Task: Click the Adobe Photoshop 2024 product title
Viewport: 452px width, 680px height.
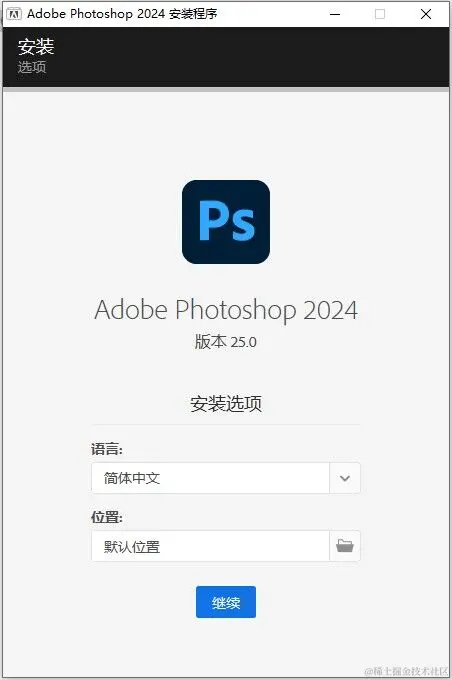Action: point(226,310)
